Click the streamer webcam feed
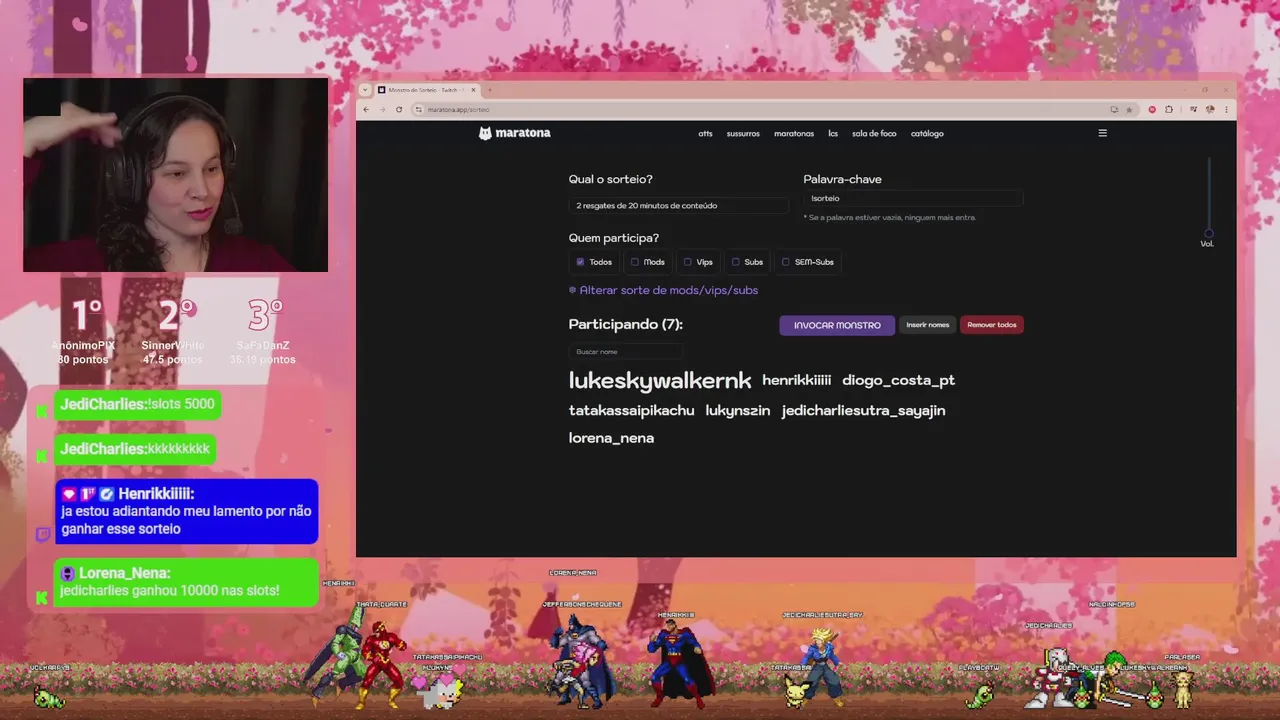Screen dimensions: 1280x720 point(175,175)
